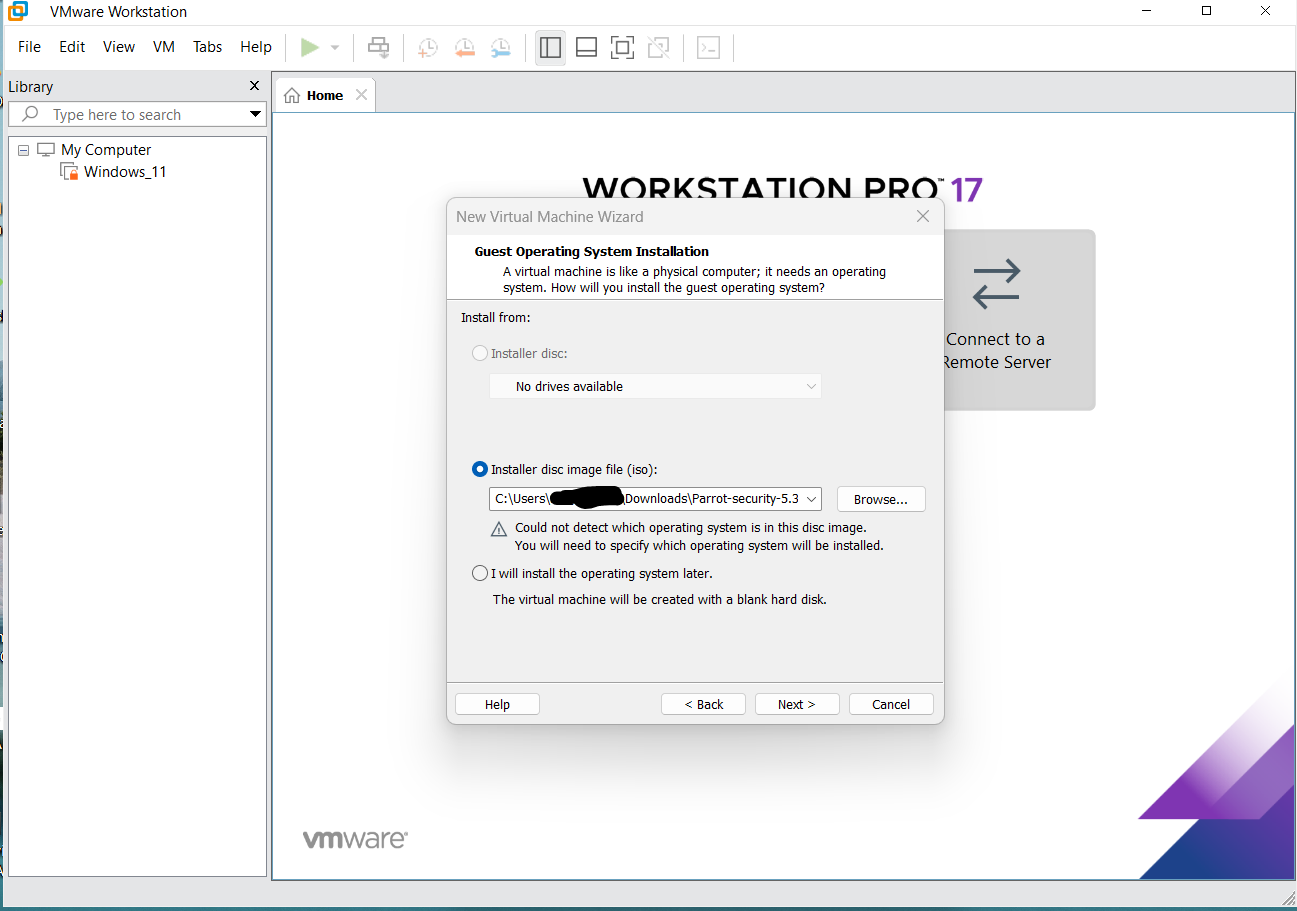The height and width of the screenshot is (911, 1297).
Task: Click the VMware Workstation title bar logo
Action: [x=17, y=11]
